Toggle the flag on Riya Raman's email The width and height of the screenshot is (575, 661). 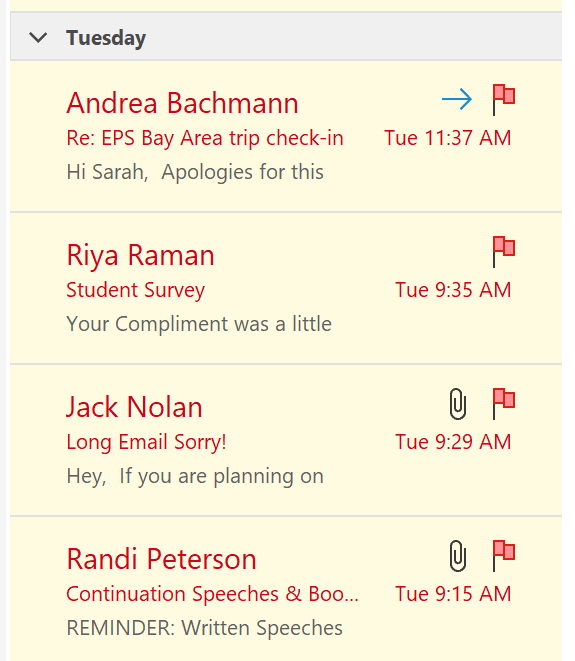pos(504,252)
